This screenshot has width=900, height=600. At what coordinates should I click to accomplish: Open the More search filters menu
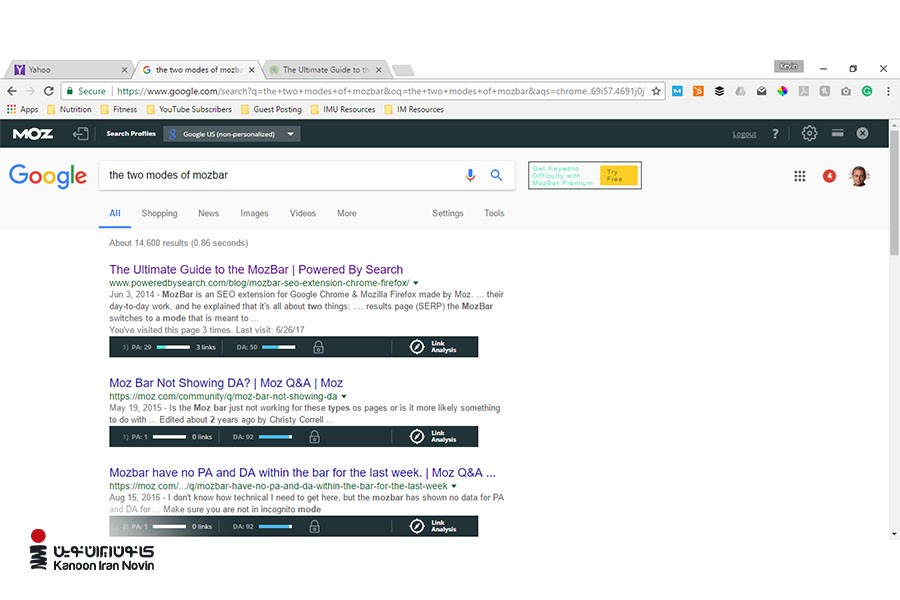point(346,213)
